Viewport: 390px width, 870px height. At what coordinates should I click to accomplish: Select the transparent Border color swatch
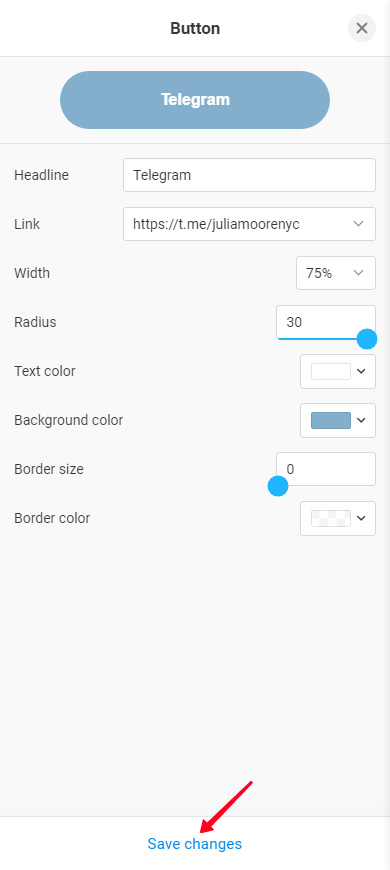pos(331,518)
